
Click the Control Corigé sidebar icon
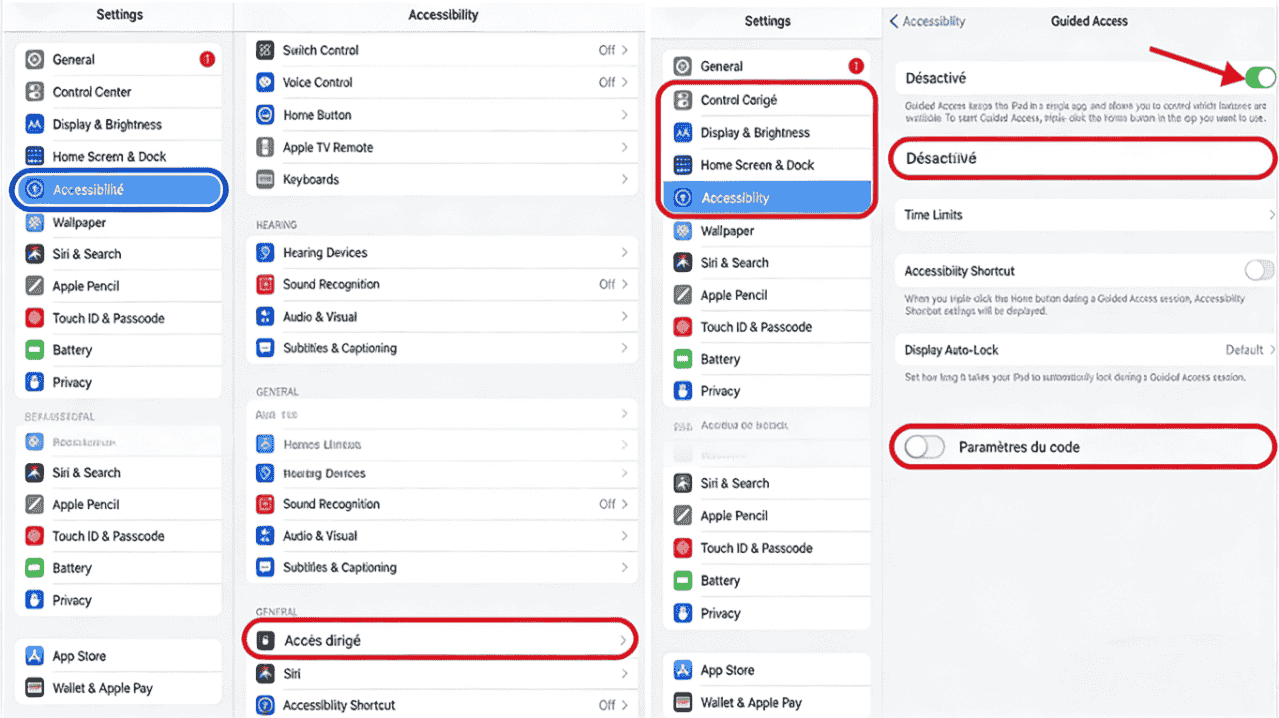click(683, 100)
